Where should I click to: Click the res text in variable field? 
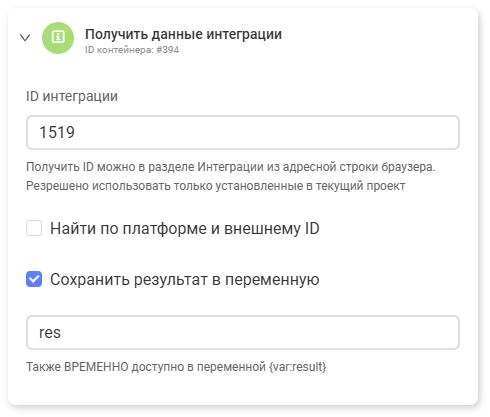50,333
